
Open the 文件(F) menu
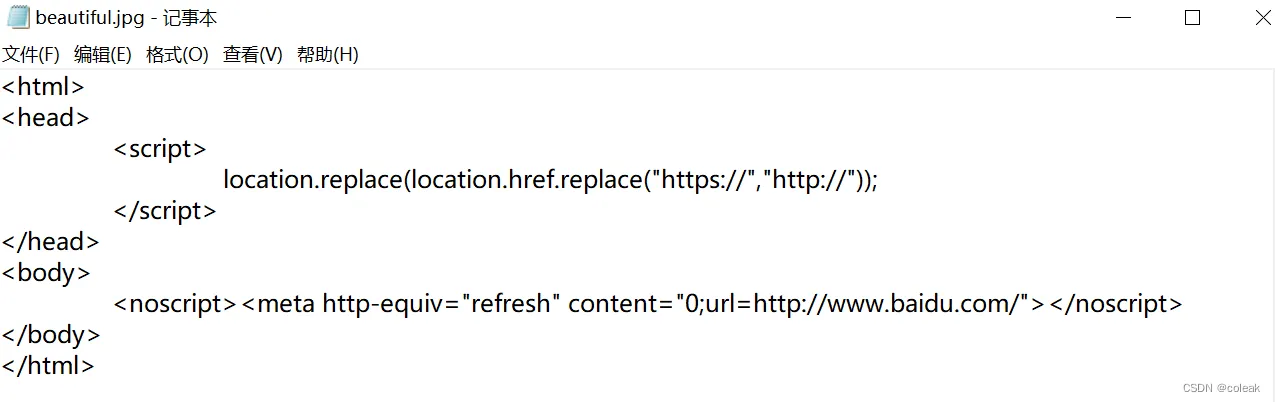pos(31,55)
